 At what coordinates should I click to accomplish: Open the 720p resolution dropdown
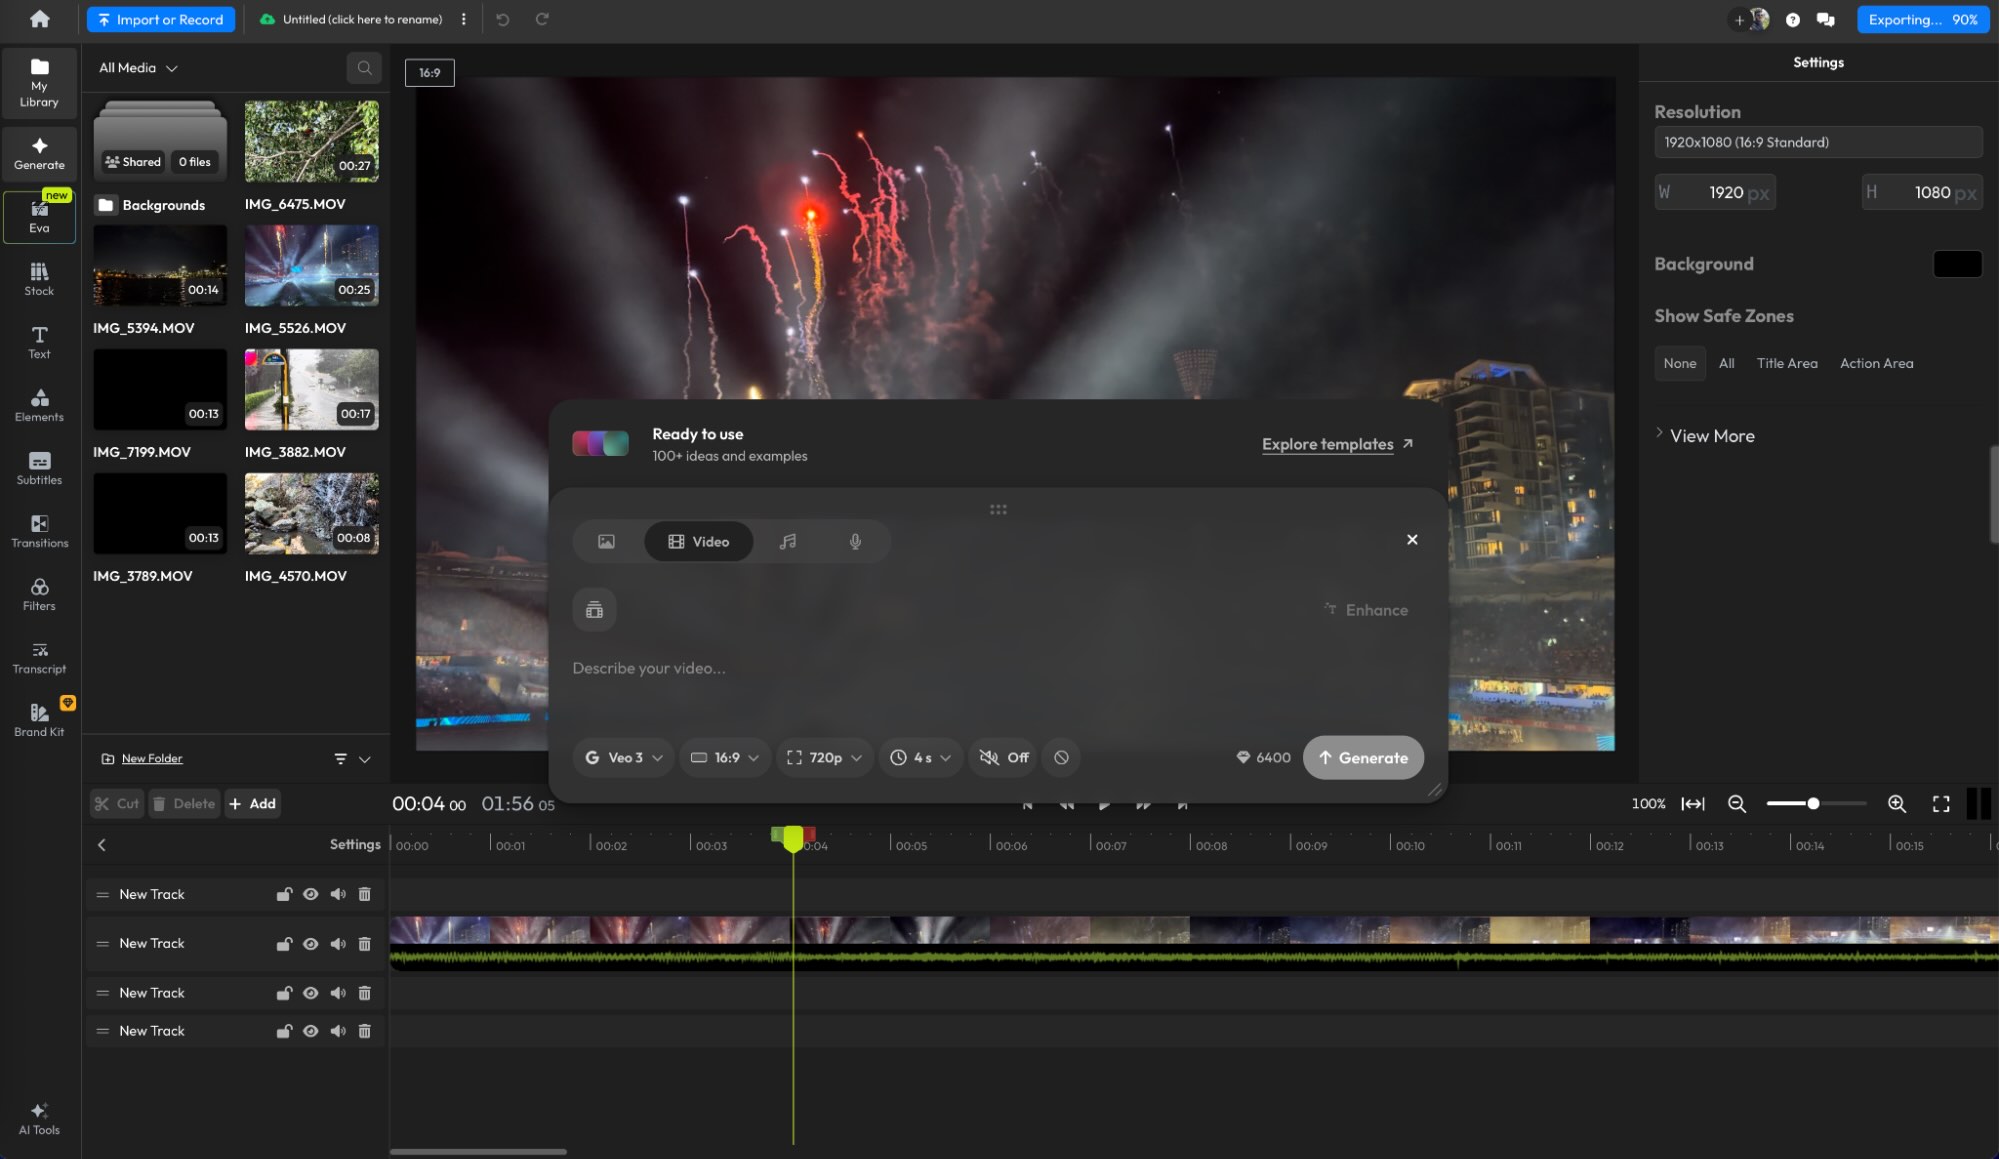[x=825, y=758]
